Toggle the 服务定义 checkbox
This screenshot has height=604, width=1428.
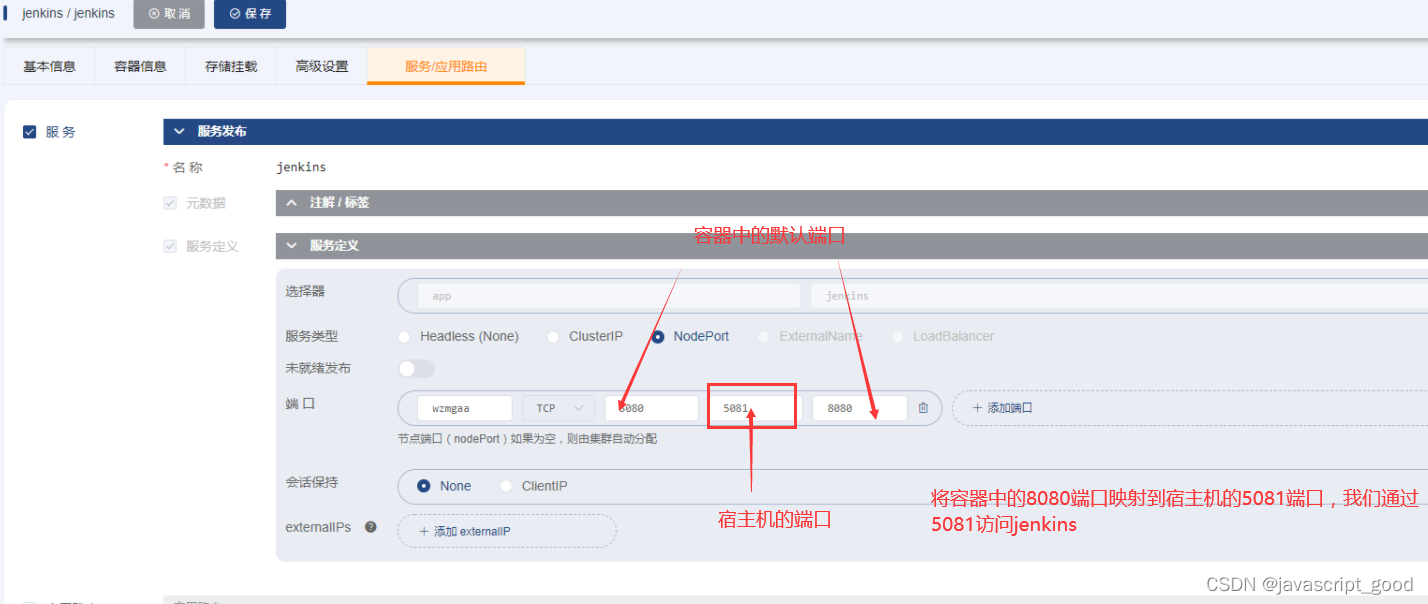tap(170, 246)
